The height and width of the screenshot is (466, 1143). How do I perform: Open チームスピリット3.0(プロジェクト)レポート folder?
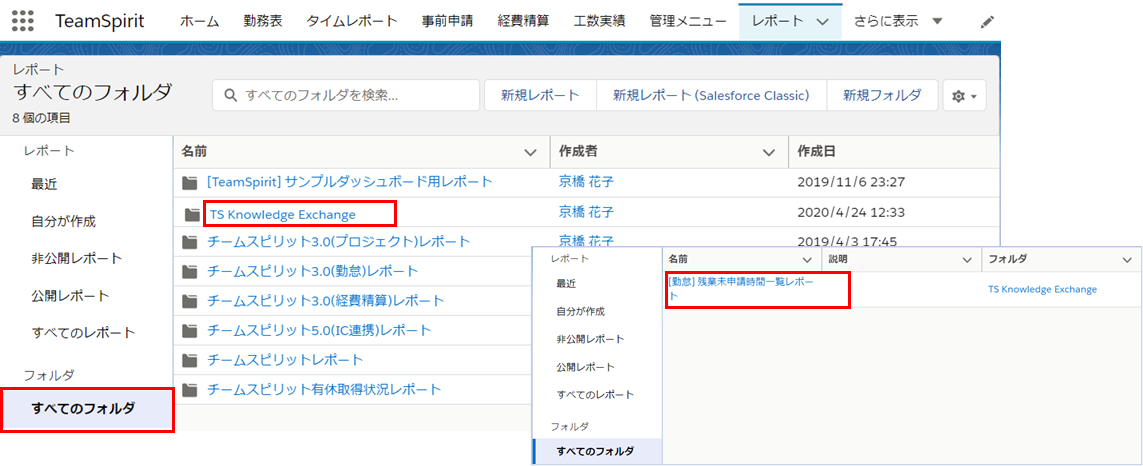coord(339,241)
